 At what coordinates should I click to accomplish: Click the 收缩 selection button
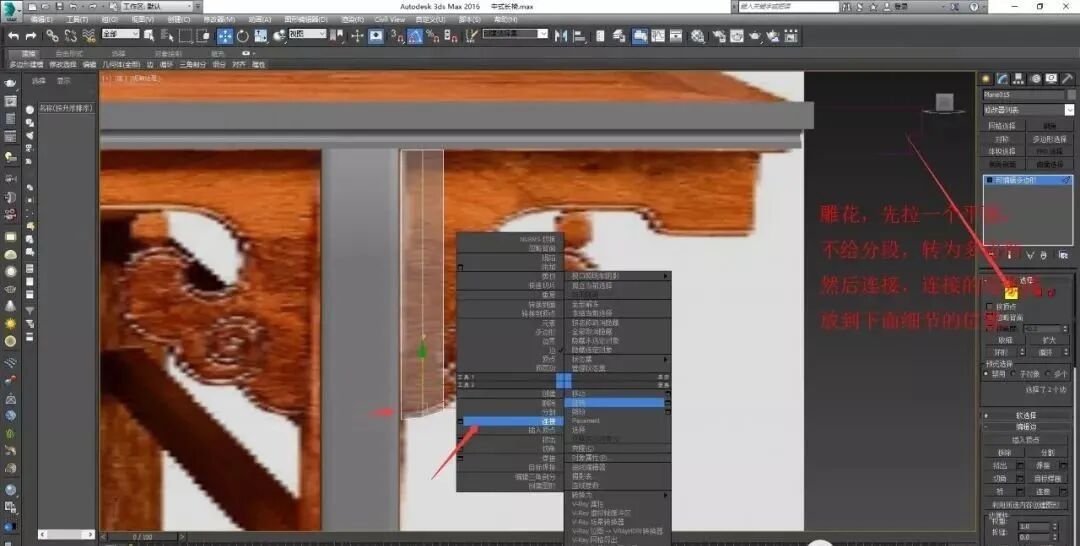(1005, 339)
